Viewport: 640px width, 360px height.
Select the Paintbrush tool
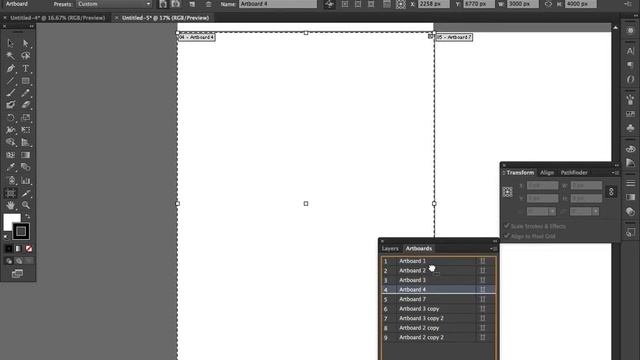11,93
